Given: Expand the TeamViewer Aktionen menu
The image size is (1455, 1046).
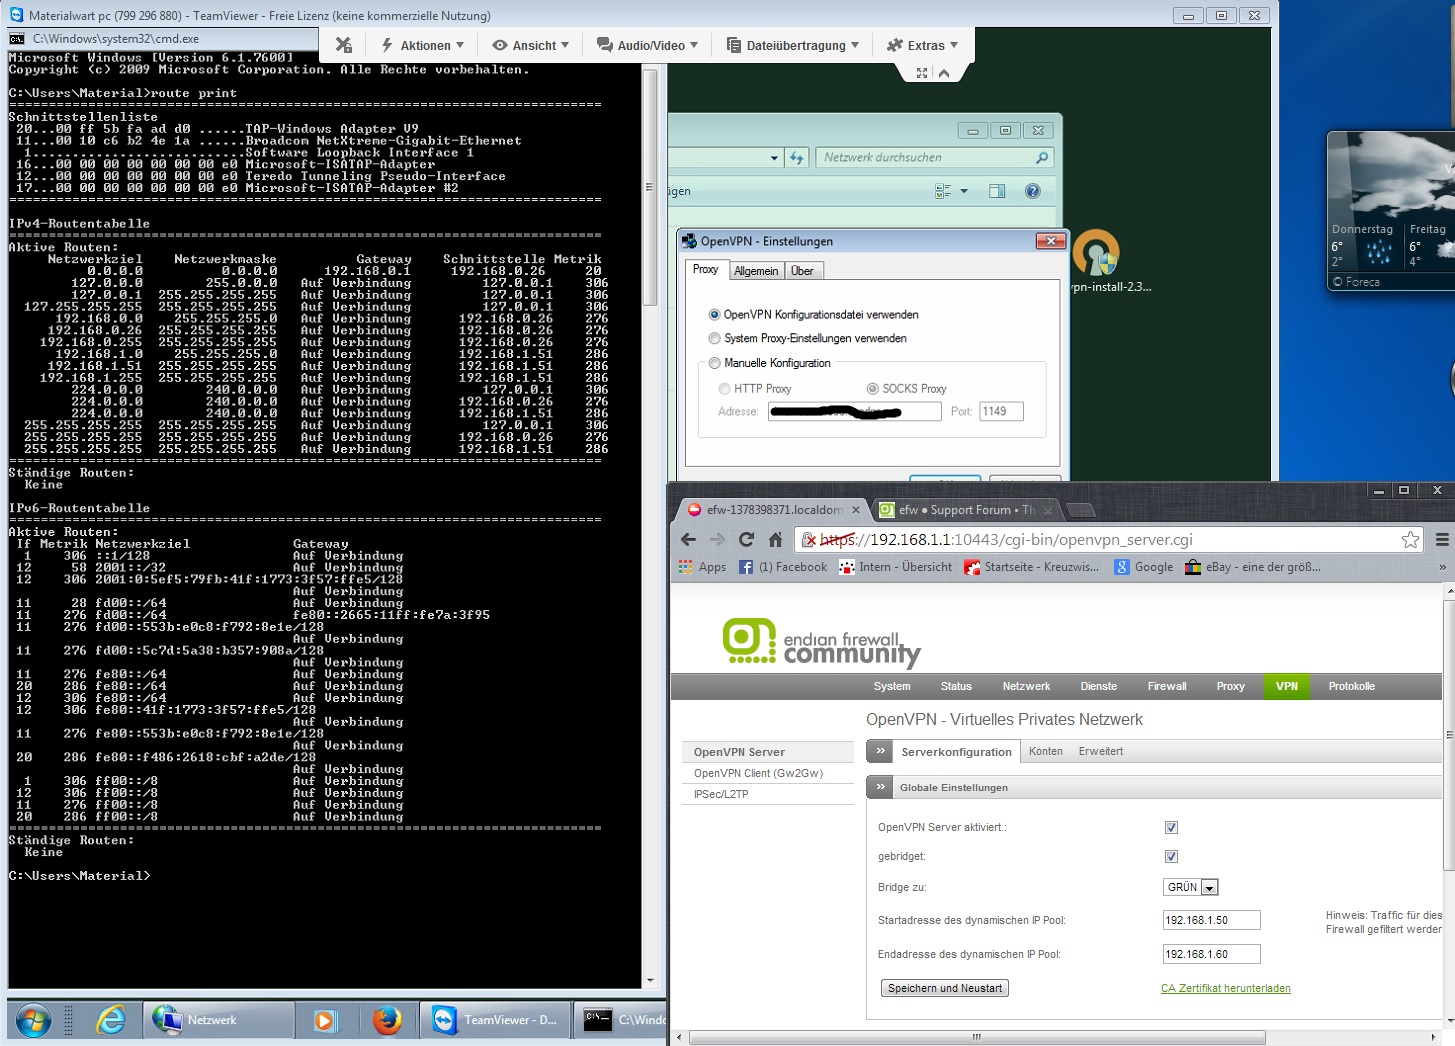Looking at the screenshot, I should click(x=422, y=45).
